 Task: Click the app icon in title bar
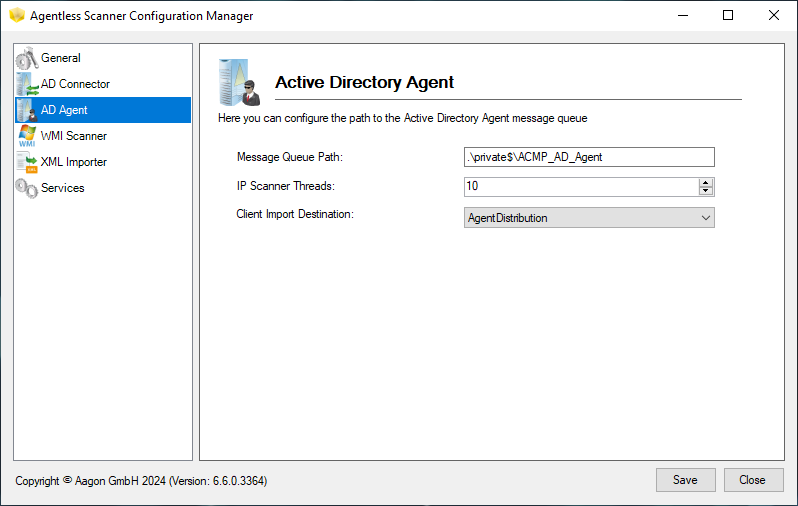[16, 16]
